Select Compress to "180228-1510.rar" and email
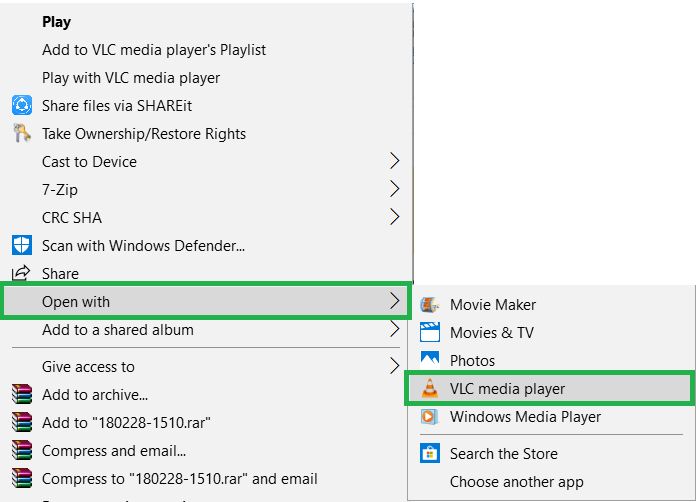The height and width of the screenshot is (502, 696). point(180,478)
